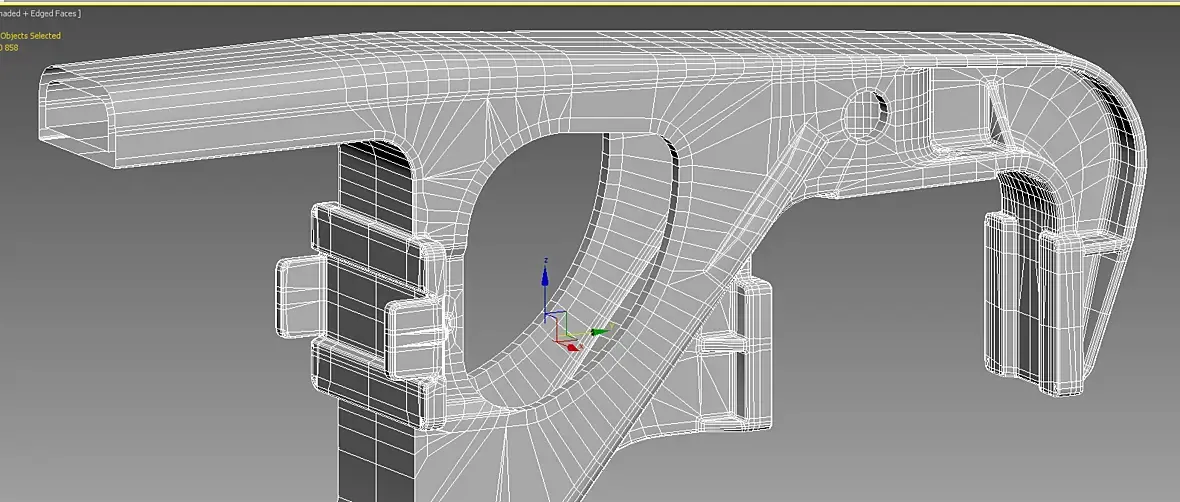Viewport: 1180px width, 502px height.
Task: Click the 'Objects Selected' statistics text
Action: click(x=30, y=35)
